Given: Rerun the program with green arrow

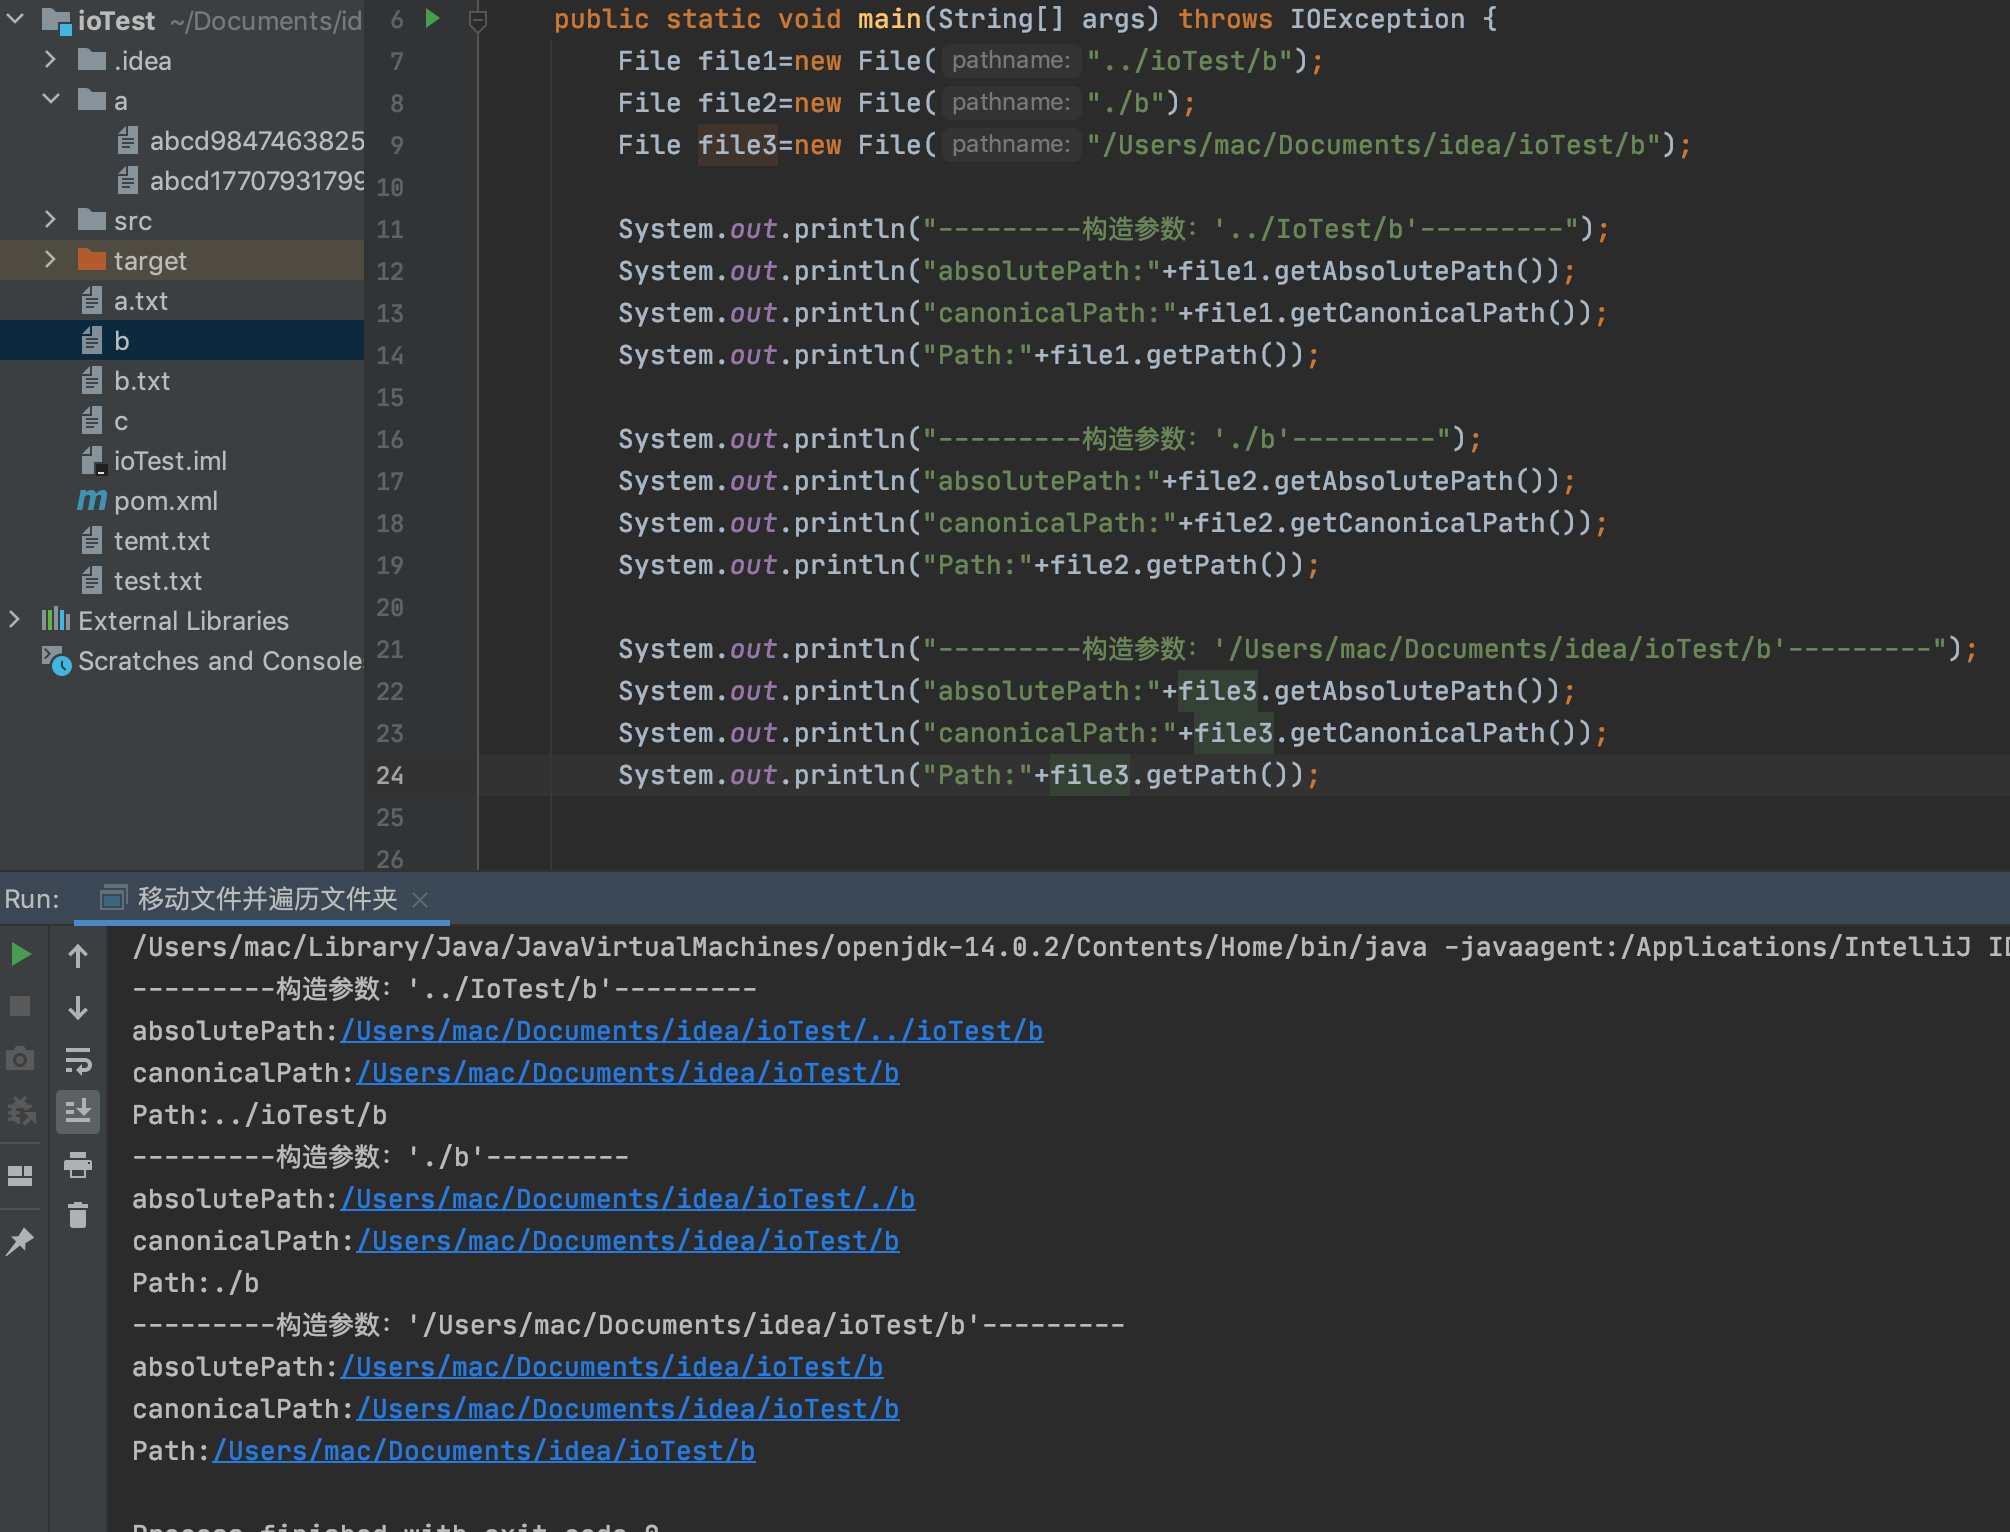Looking at the screenshot, I should point(20,954).
